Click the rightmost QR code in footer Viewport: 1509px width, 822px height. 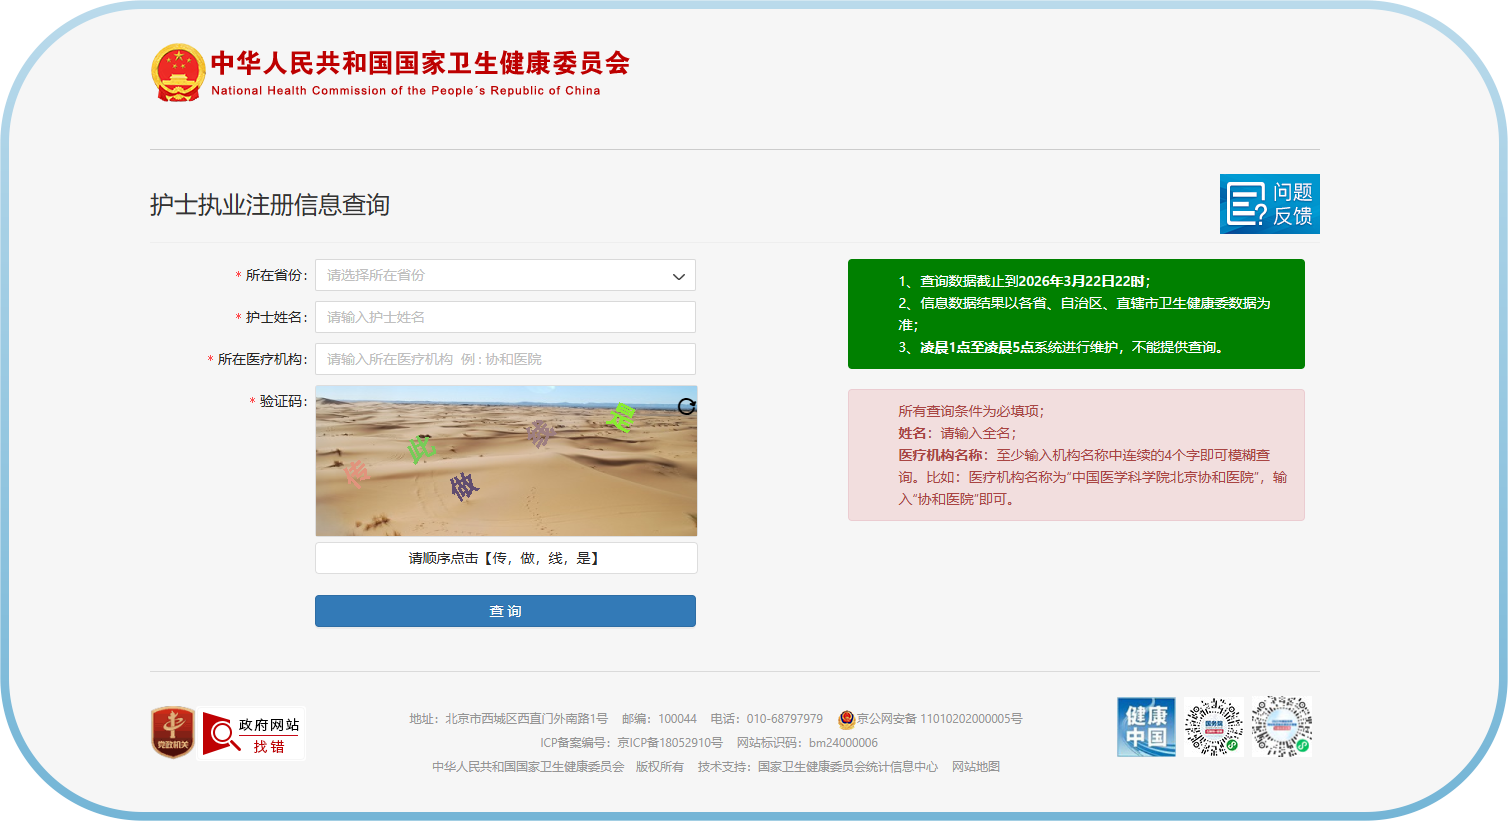(1281, 727)
